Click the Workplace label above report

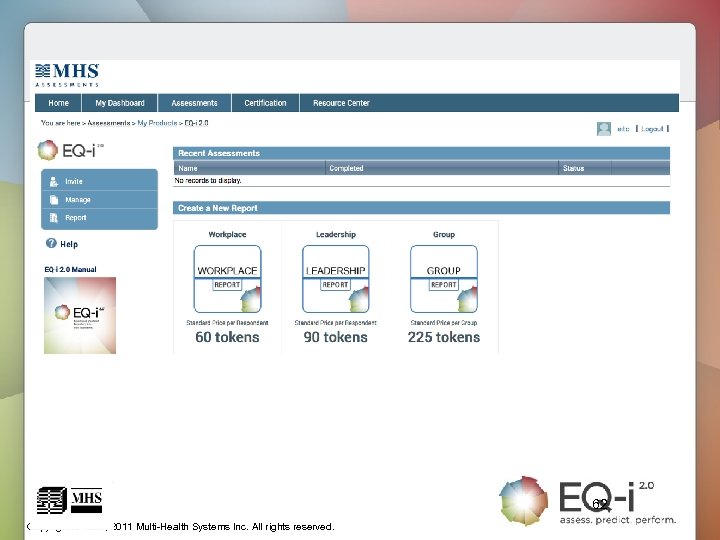pos(227,234)
